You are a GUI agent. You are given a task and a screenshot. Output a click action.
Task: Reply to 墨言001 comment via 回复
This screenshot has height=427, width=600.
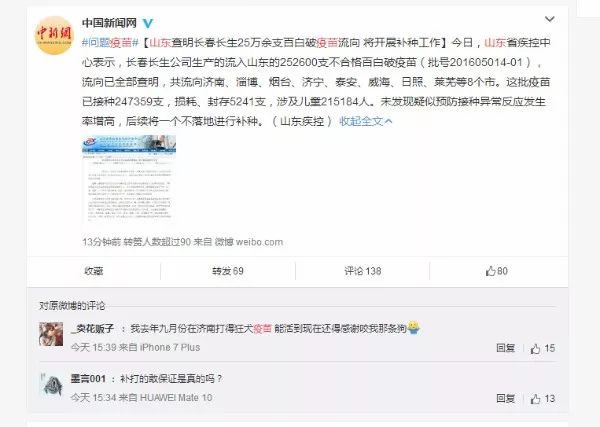505,399
